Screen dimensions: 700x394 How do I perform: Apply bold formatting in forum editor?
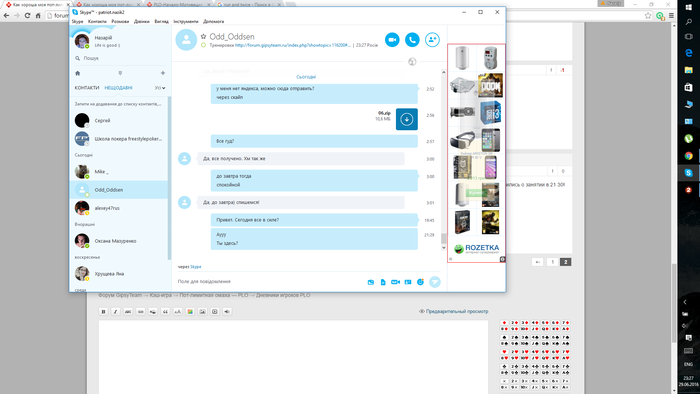click(103, 311)
